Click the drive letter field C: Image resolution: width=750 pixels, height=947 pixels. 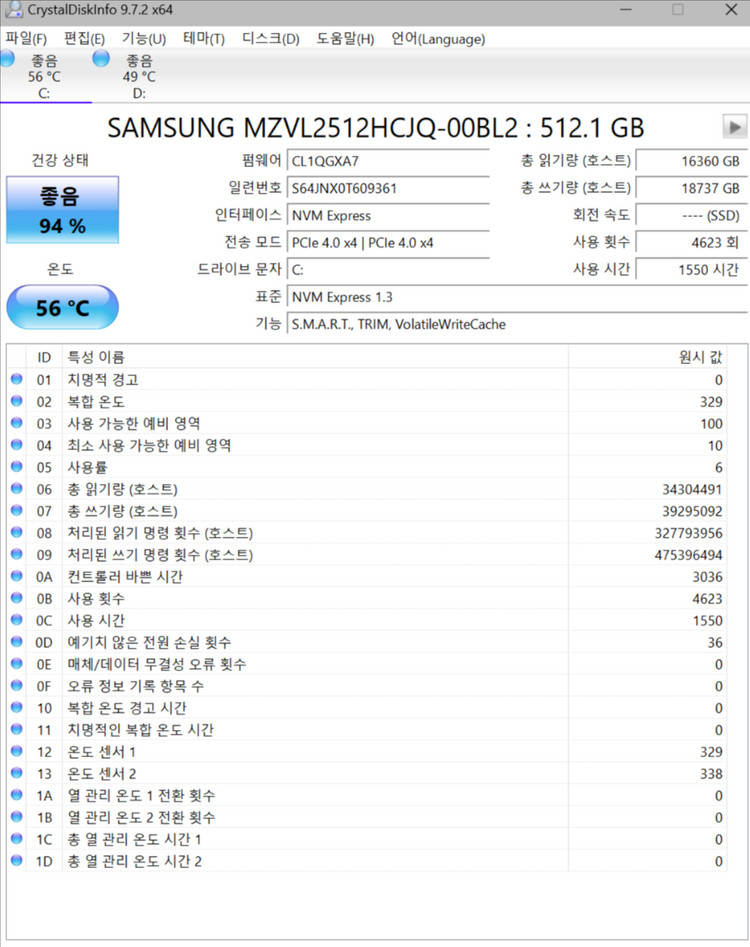(x=388, y=270)
